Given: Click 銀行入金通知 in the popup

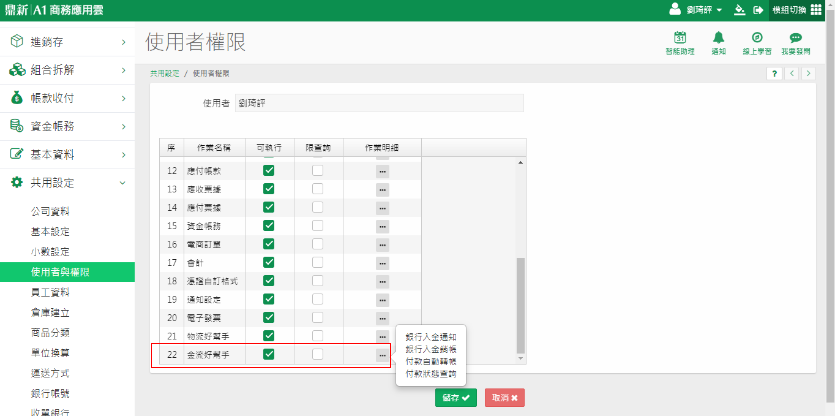Looking at the screenshot, I should tap(431, 337).
